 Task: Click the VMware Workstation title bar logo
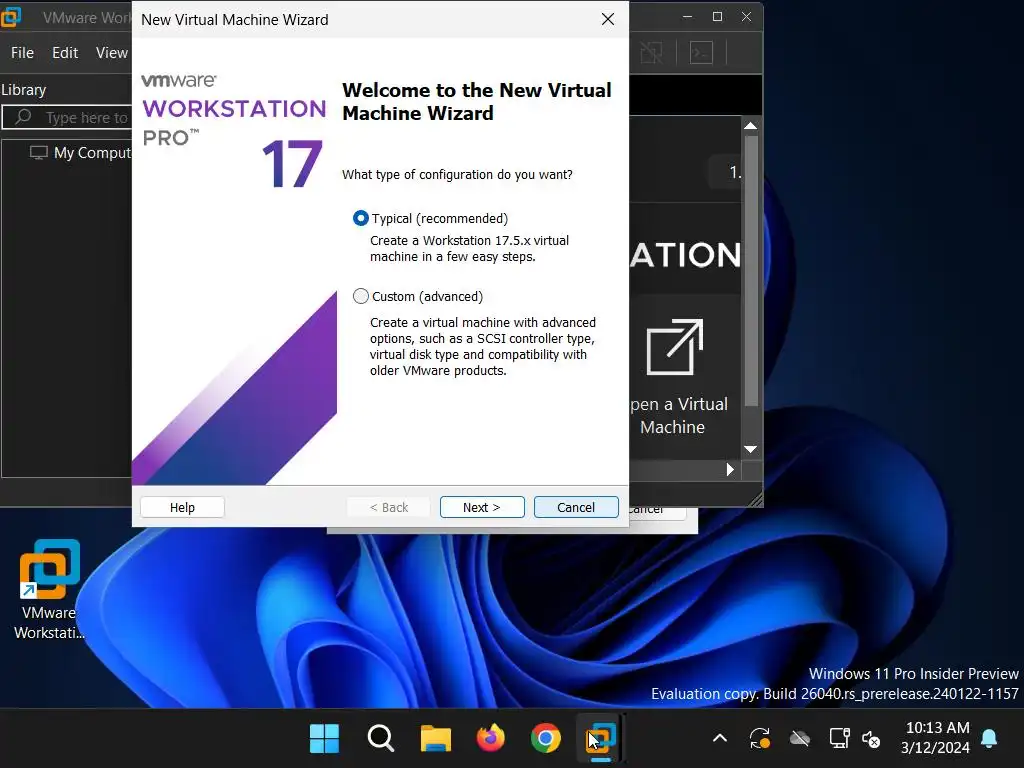point(10,17)
